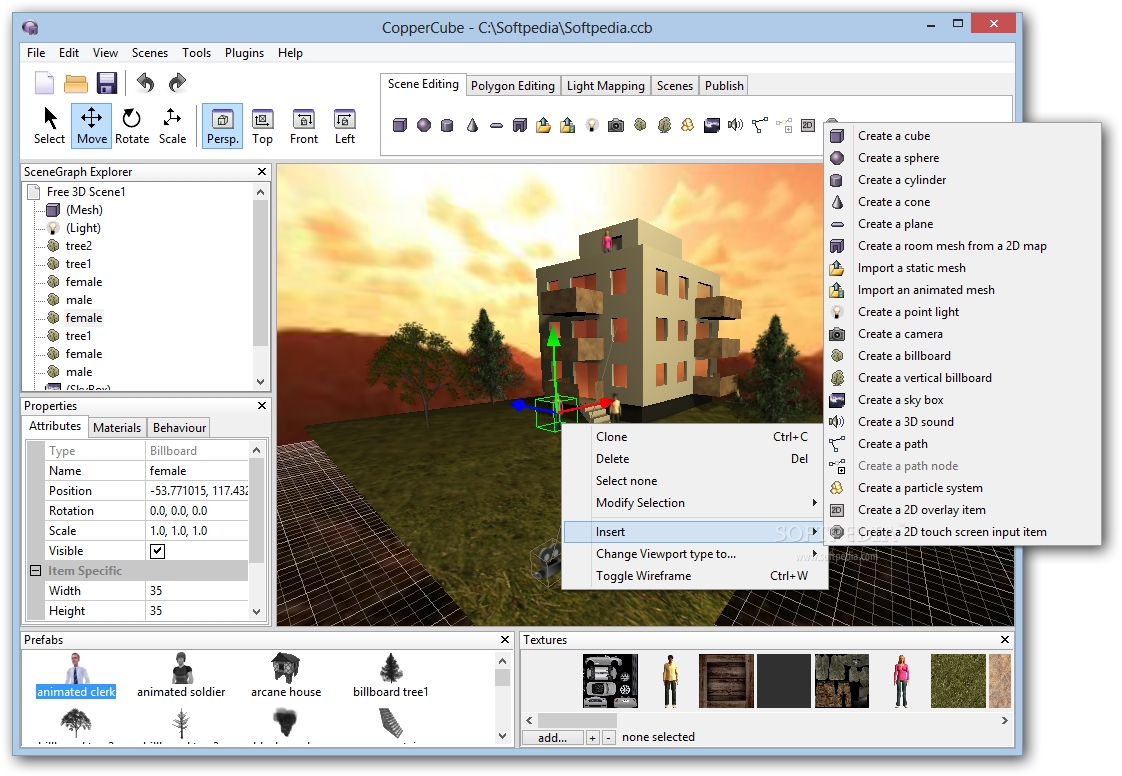Click the plus button beside add...
The image size is (1122, 776).
pos(592,737)
